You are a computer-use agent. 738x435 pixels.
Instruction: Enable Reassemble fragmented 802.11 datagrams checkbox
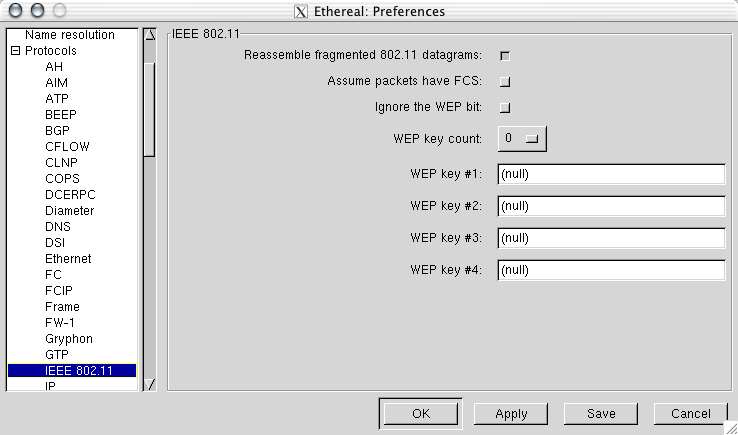click(505, 56)
